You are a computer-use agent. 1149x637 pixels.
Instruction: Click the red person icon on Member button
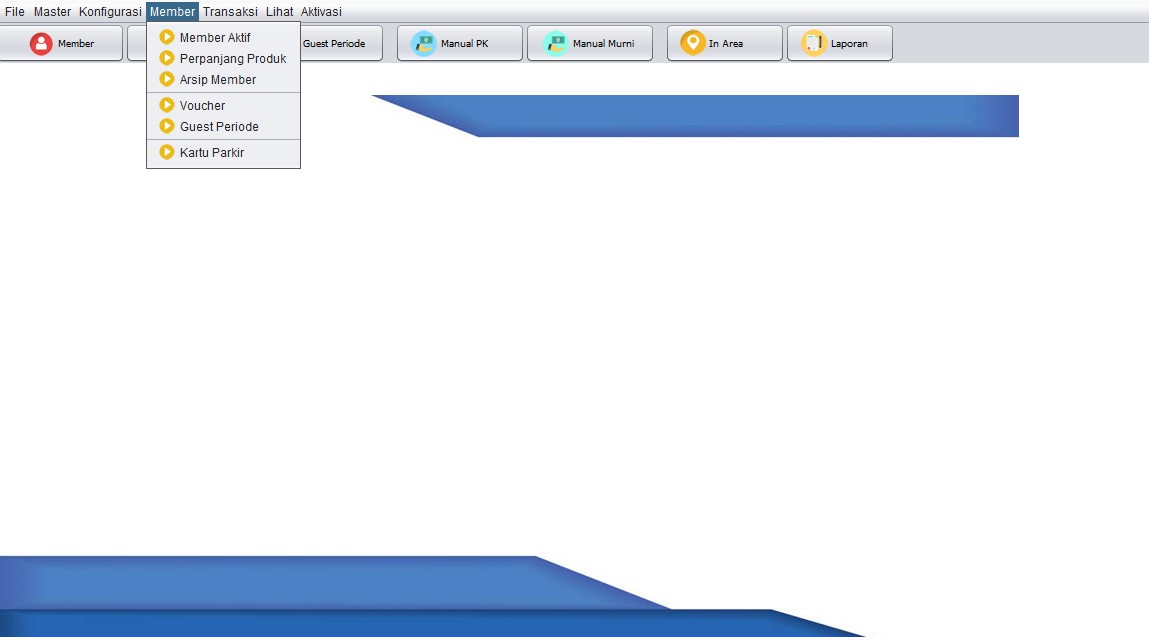coord(41,44)
